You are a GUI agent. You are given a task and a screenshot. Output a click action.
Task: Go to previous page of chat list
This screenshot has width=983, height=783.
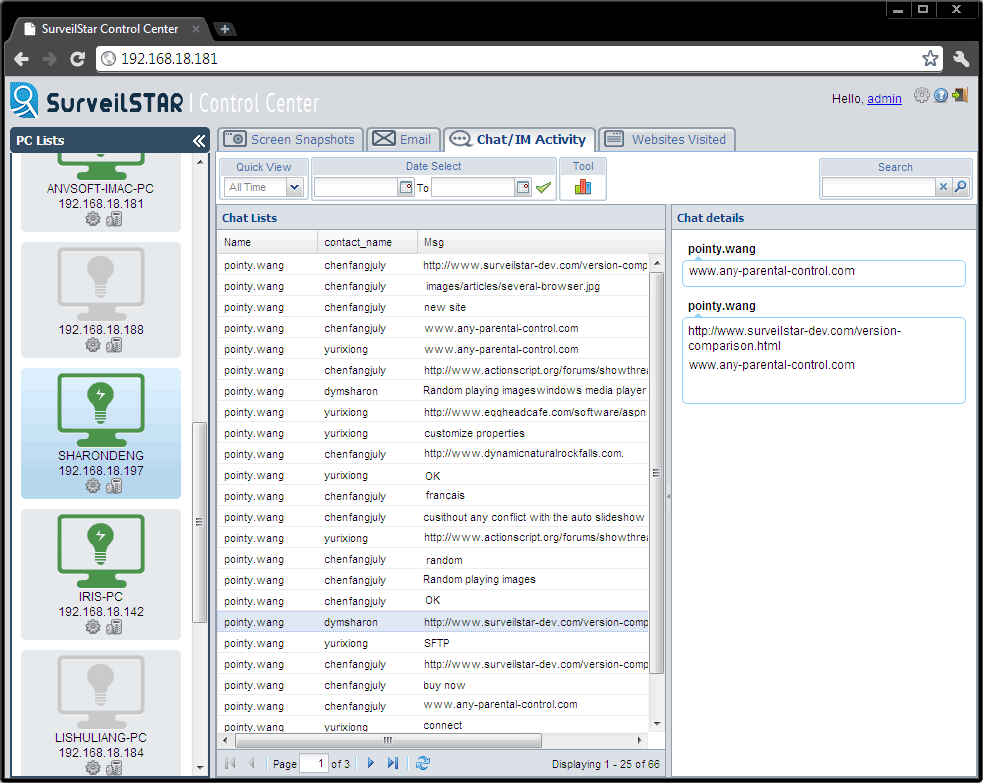tap(251, 763)
